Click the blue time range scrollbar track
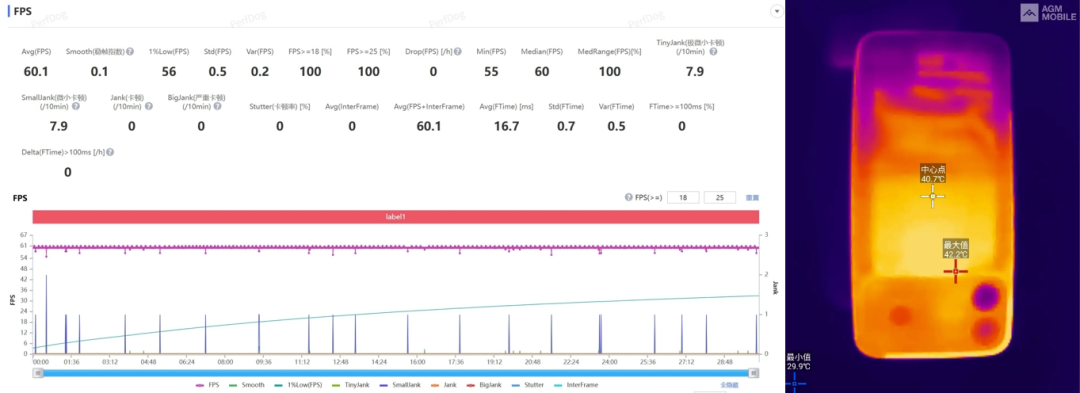Viewport: 1080px width, 393px height. coord(396,372)
